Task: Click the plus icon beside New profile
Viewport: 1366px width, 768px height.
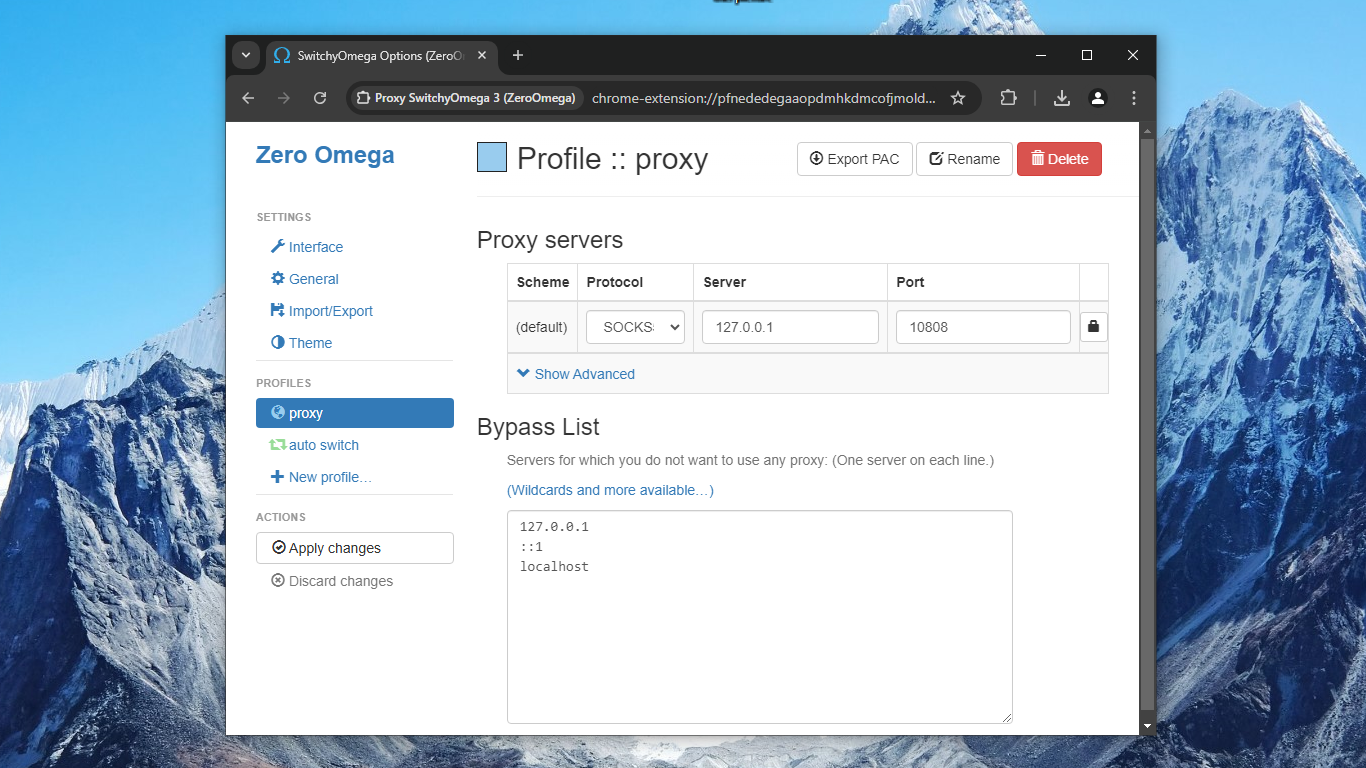Action: pyautogui.click(x=278, y=477)
